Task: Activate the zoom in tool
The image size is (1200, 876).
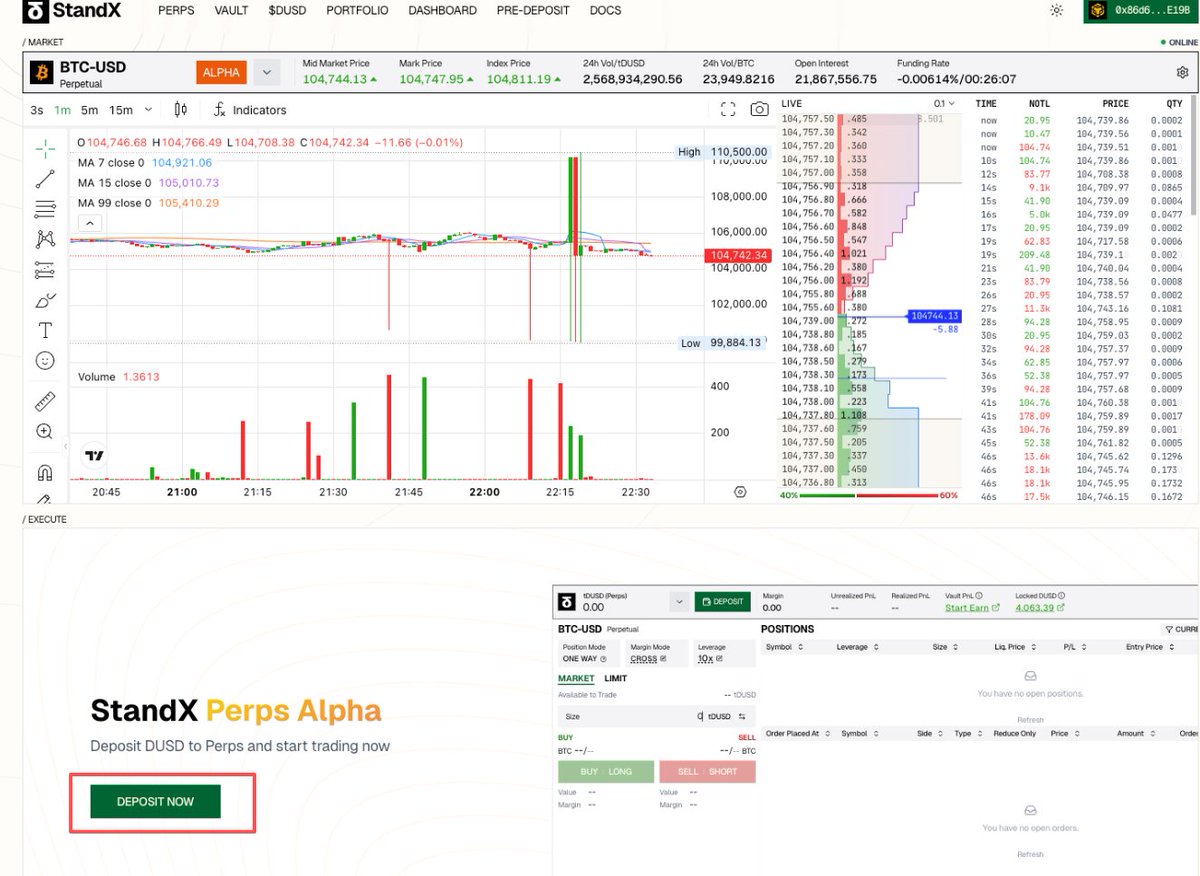Action: 45,432
